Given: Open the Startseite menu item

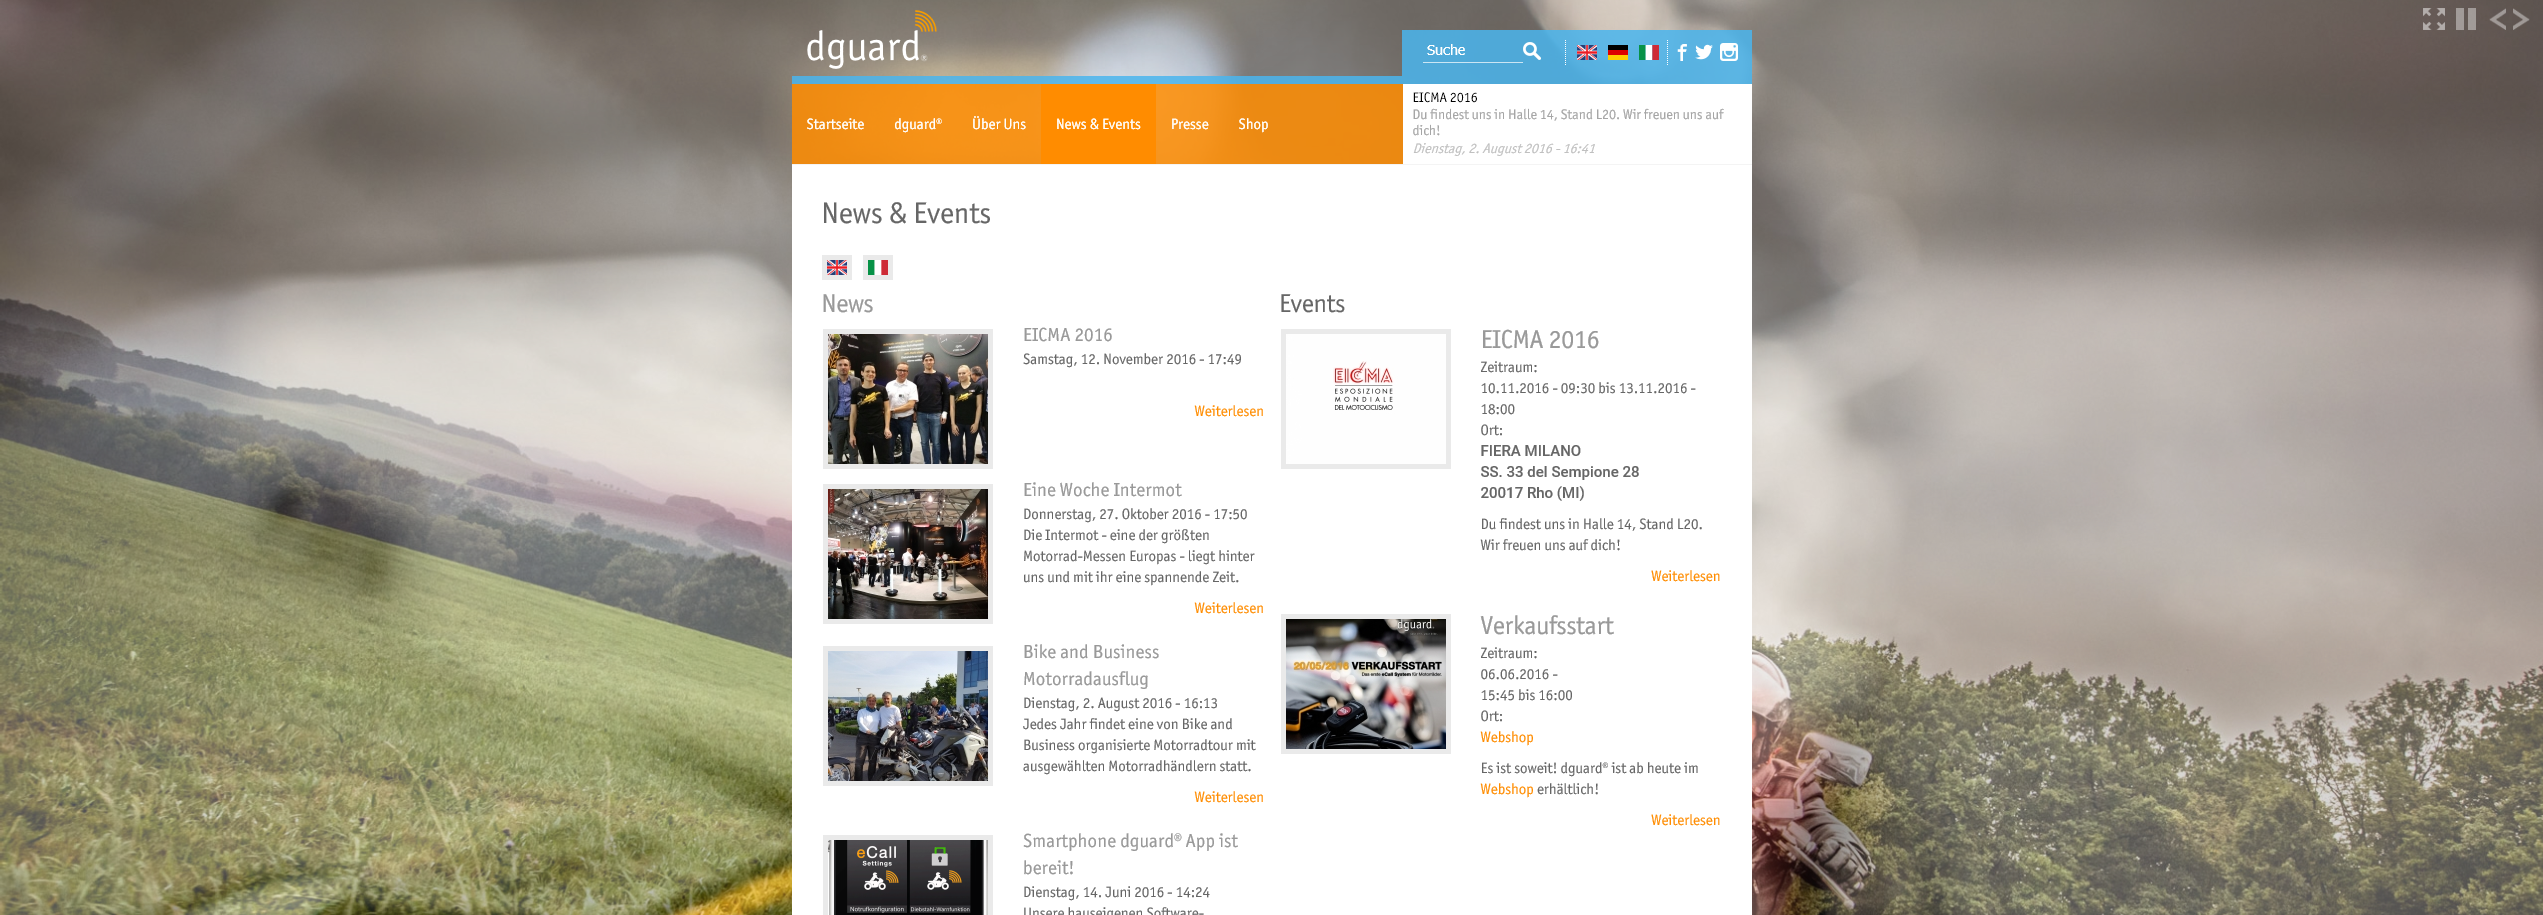Looking at the screenshot, I should click(x=835, y=124).
